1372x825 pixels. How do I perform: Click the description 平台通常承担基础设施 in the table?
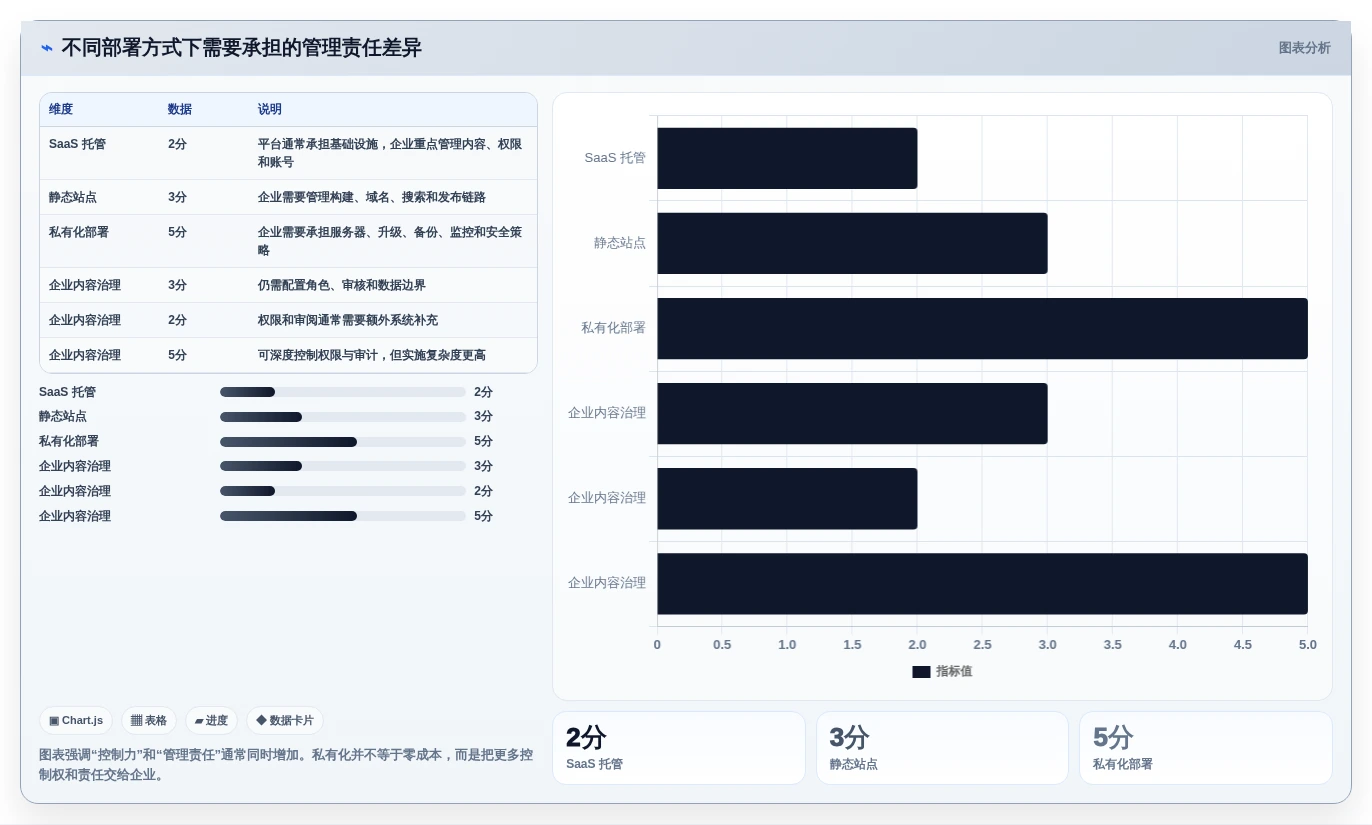391,153
